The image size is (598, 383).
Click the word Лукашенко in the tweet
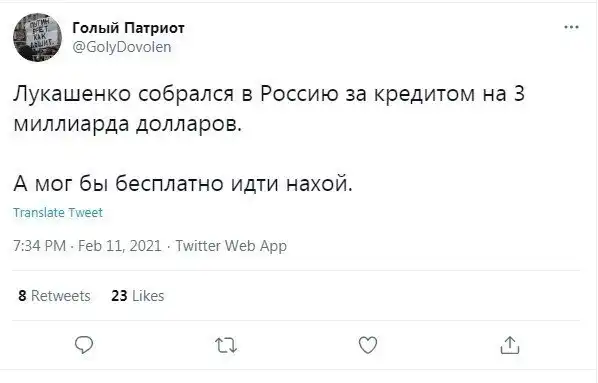(72, 93)
